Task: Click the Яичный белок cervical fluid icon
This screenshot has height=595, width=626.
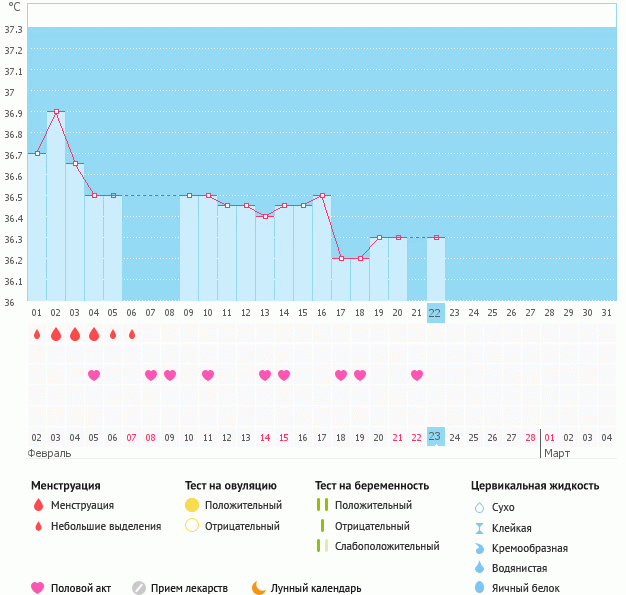Action: 479,589
